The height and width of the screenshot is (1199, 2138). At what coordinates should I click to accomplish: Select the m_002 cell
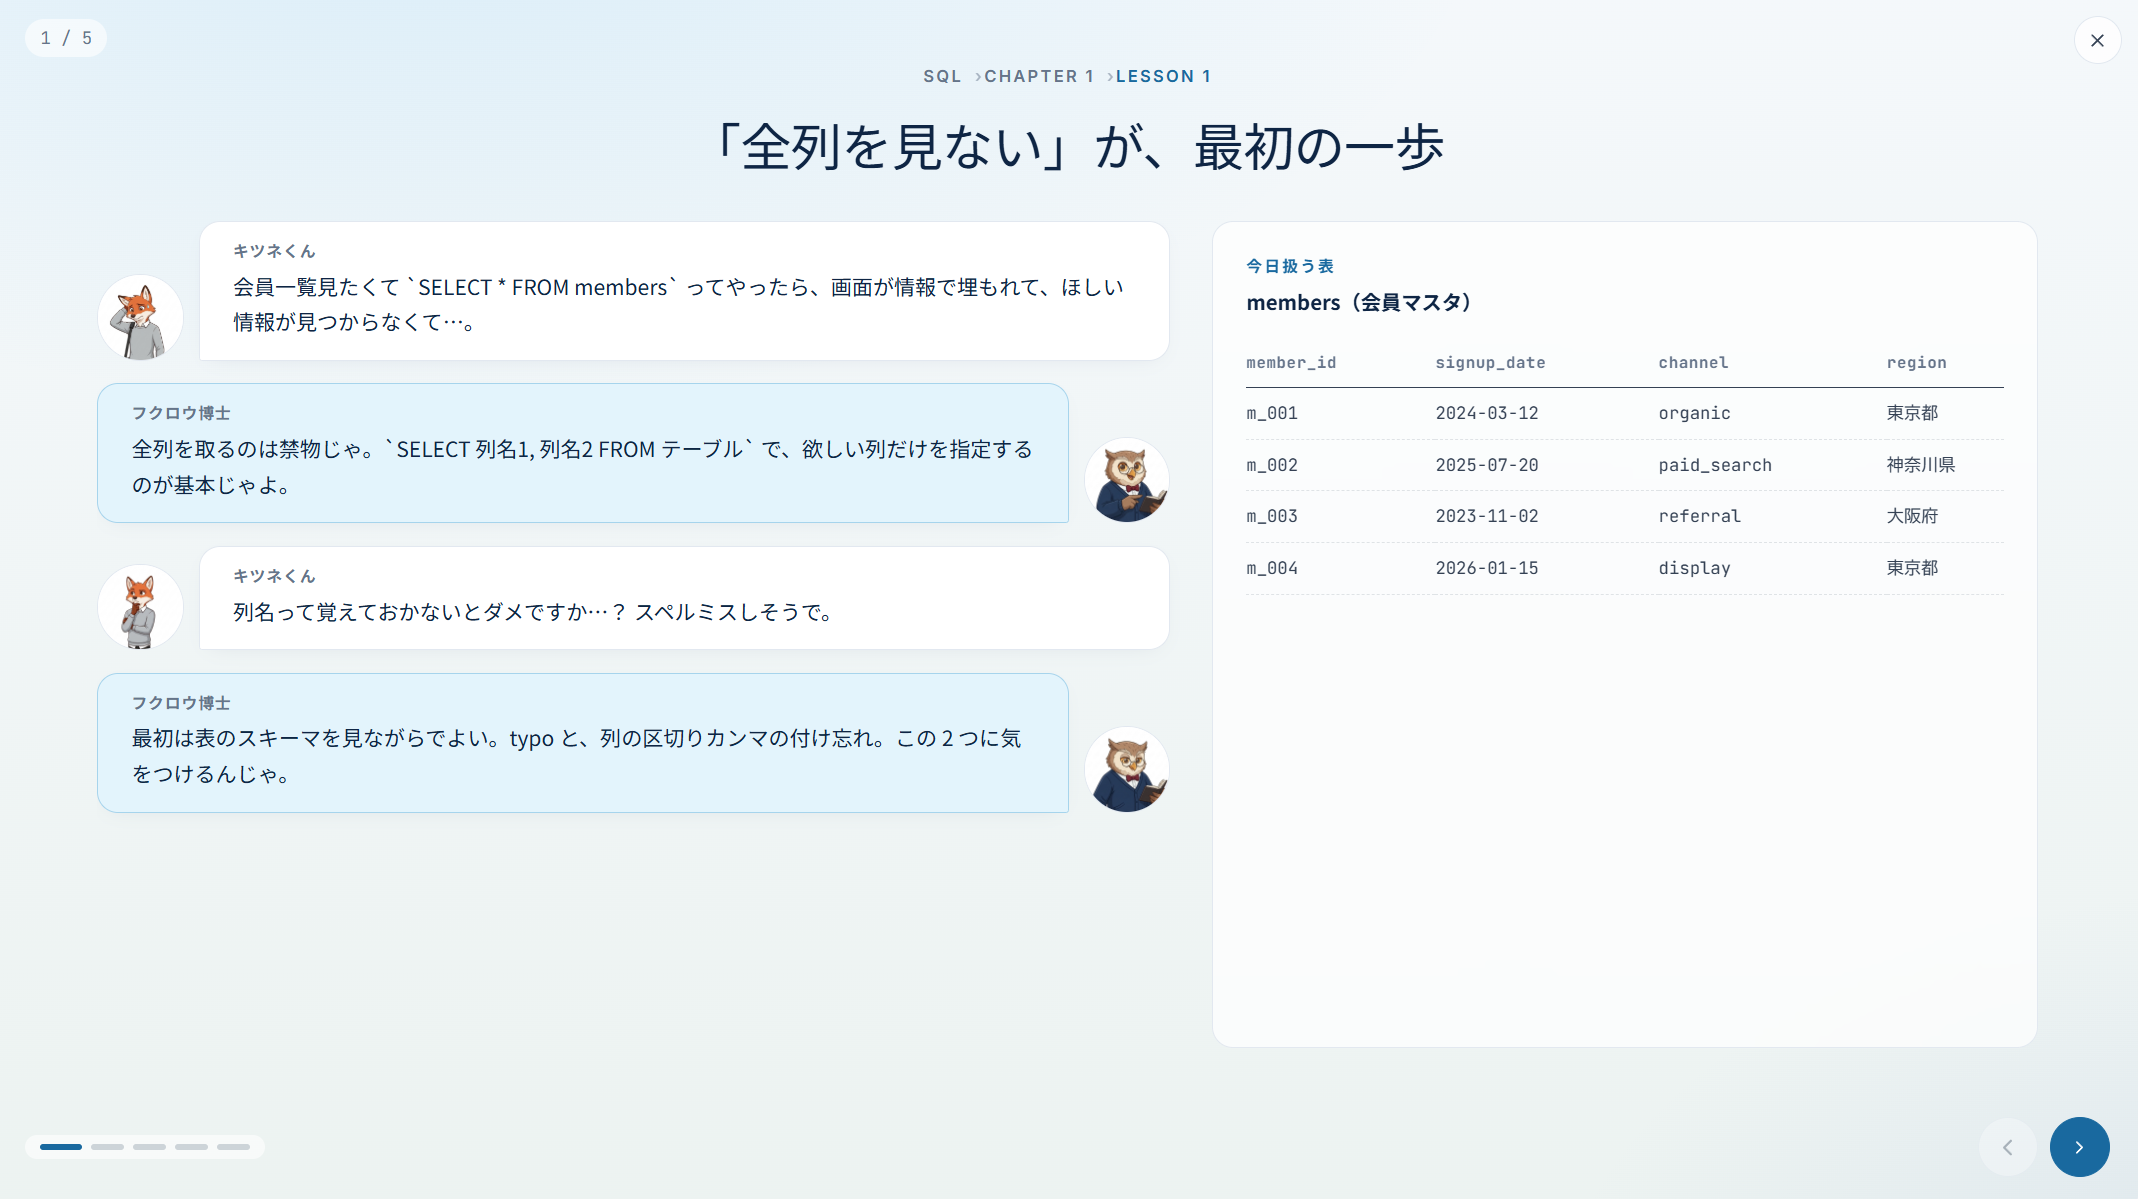pos(1272,465)
